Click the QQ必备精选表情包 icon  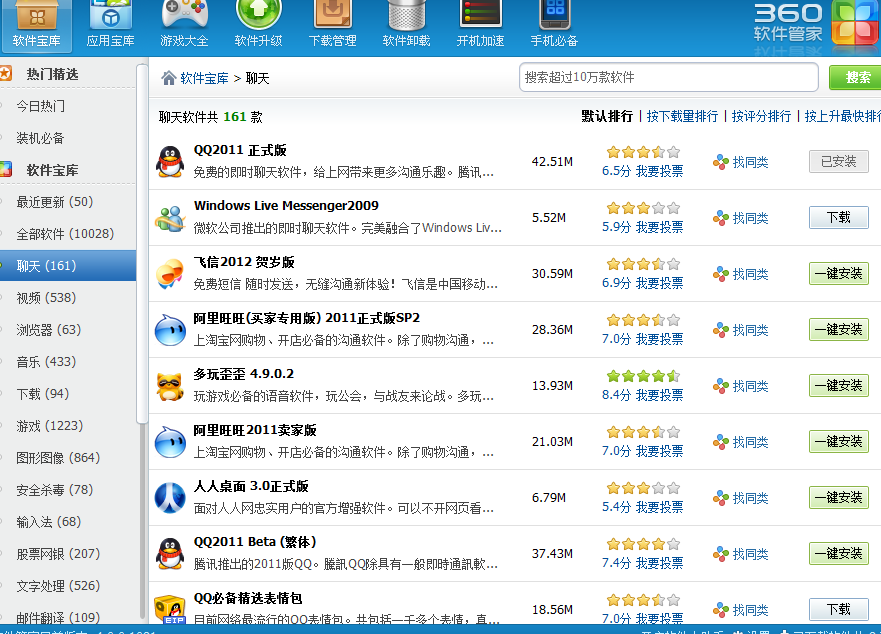click(x=170, y=609)
